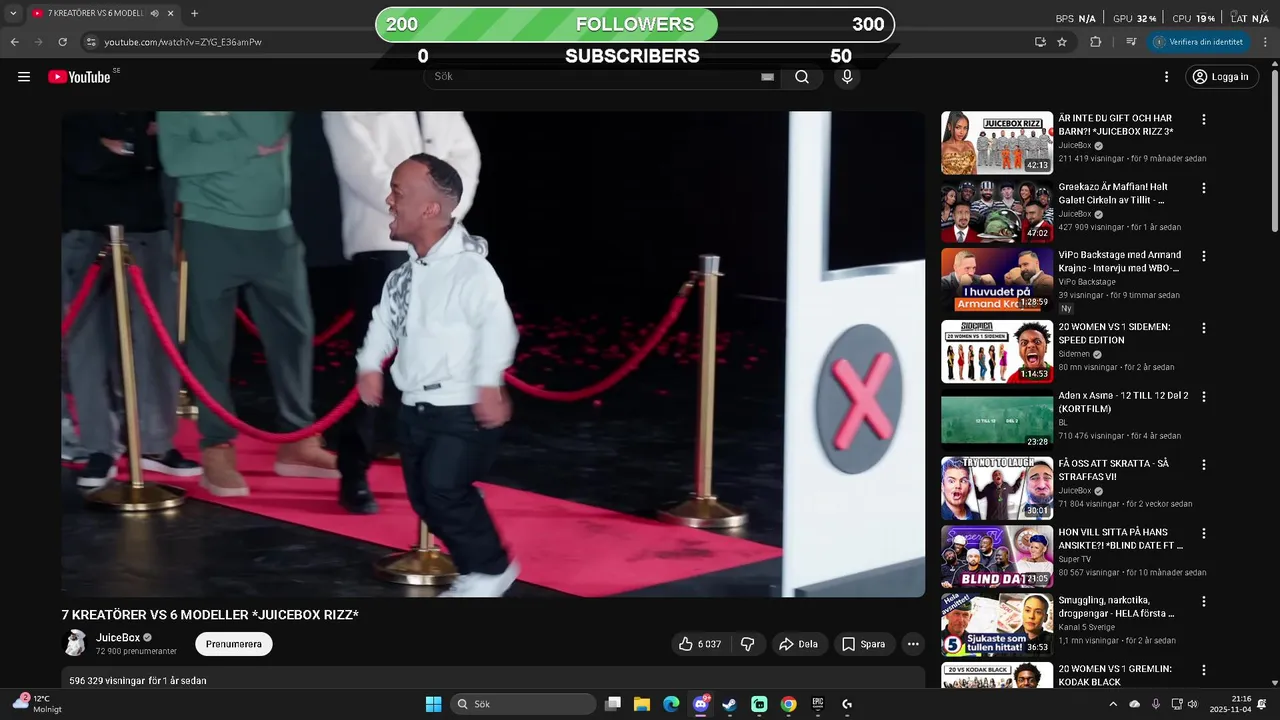
Task: Click the video player to pause
Action: coord(493,354)
